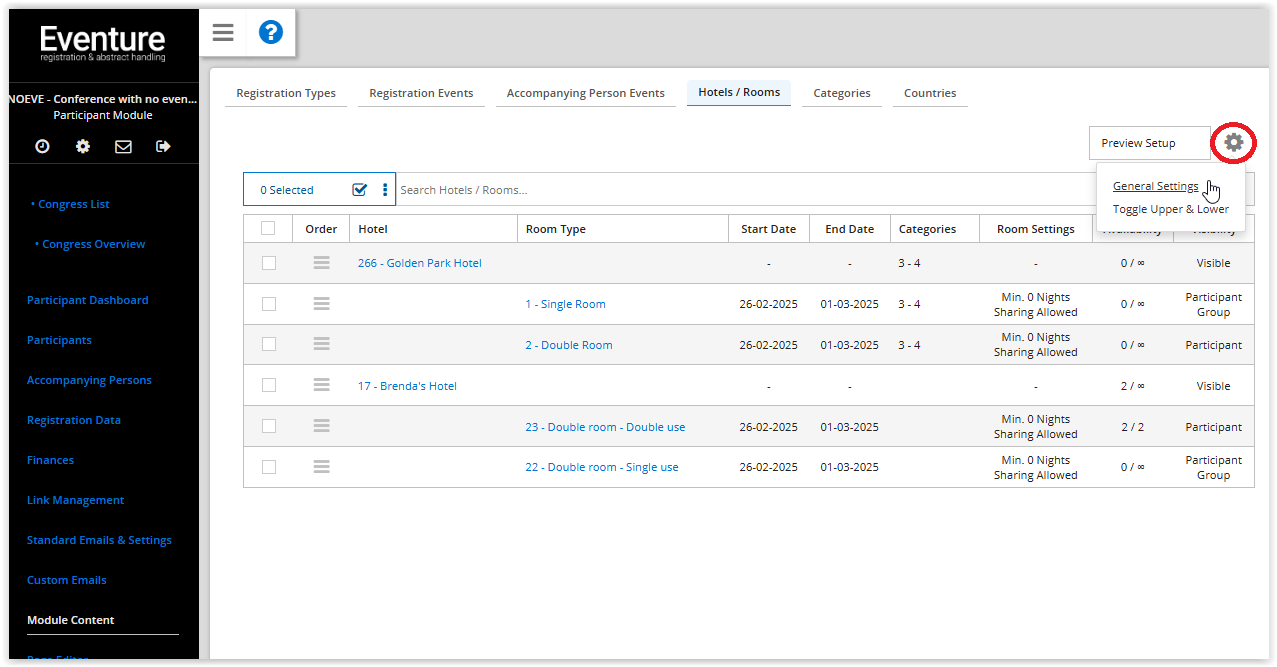Tick the checkbox for Single Room row

coord(268,304)
